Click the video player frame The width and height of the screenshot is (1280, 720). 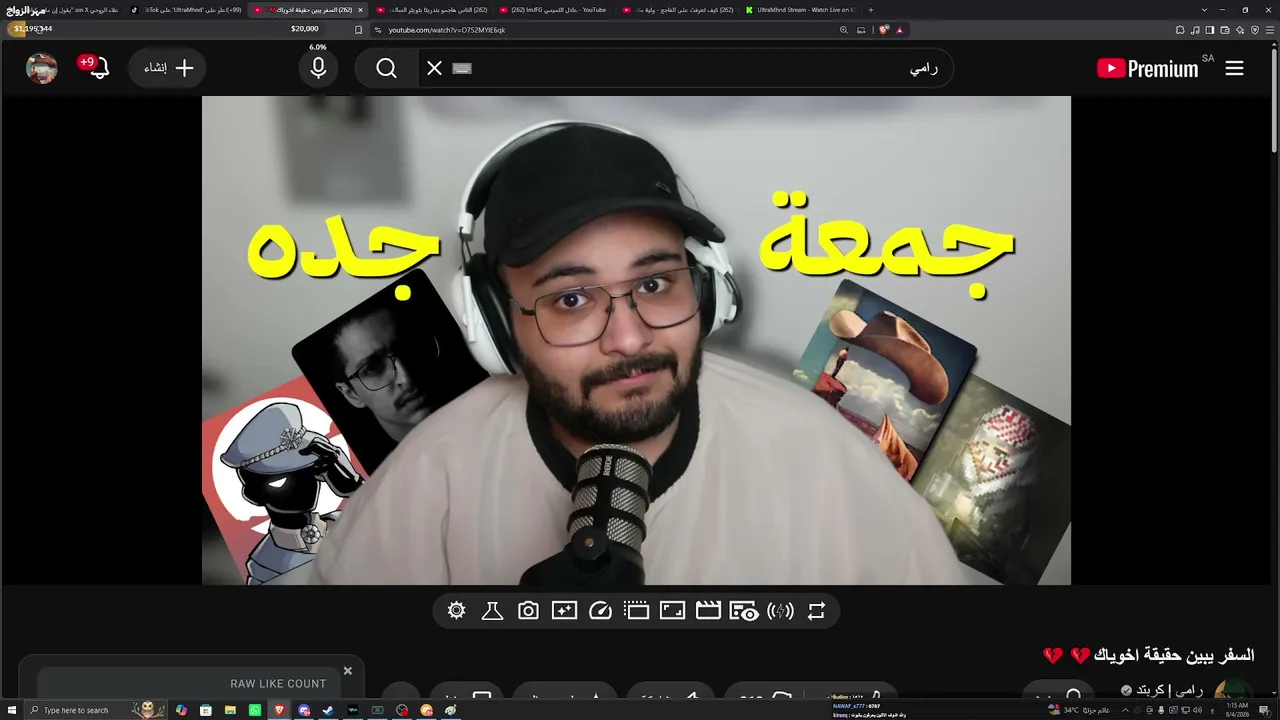(636, 340)
